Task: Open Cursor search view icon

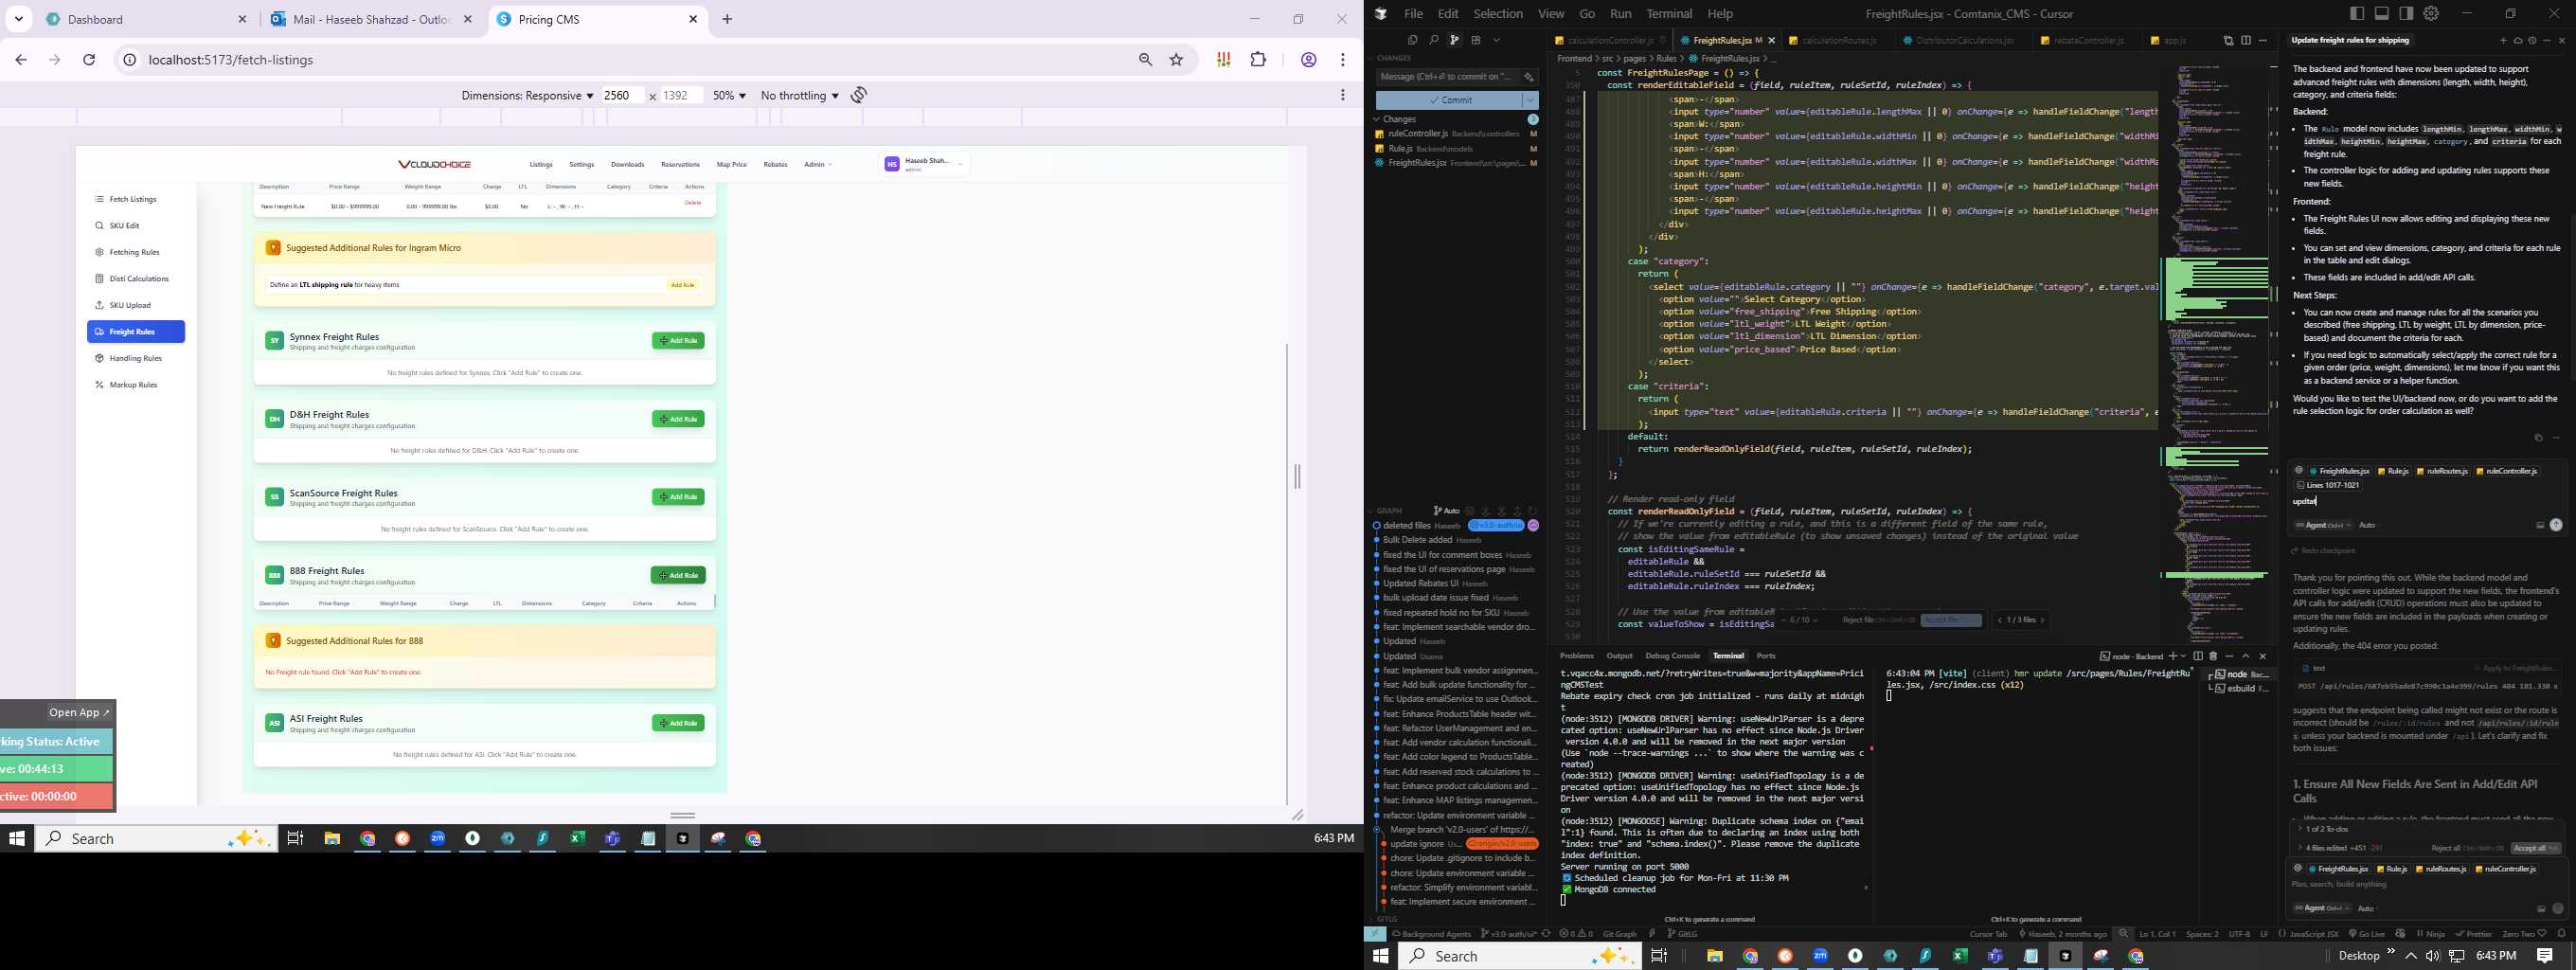Action: click(1433, 40)
